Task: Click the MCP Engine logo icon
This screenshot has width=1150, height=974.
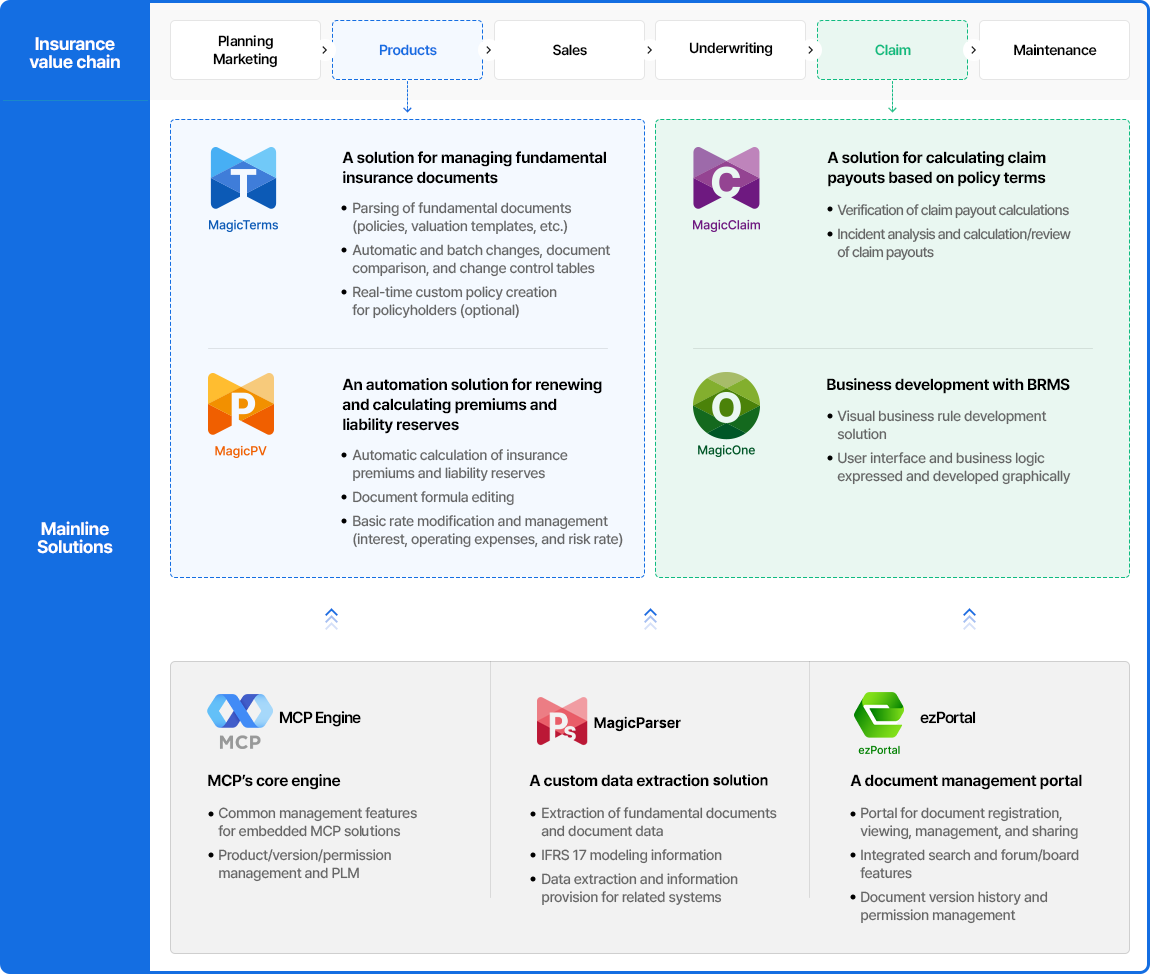Action: (x=240, y=721)
